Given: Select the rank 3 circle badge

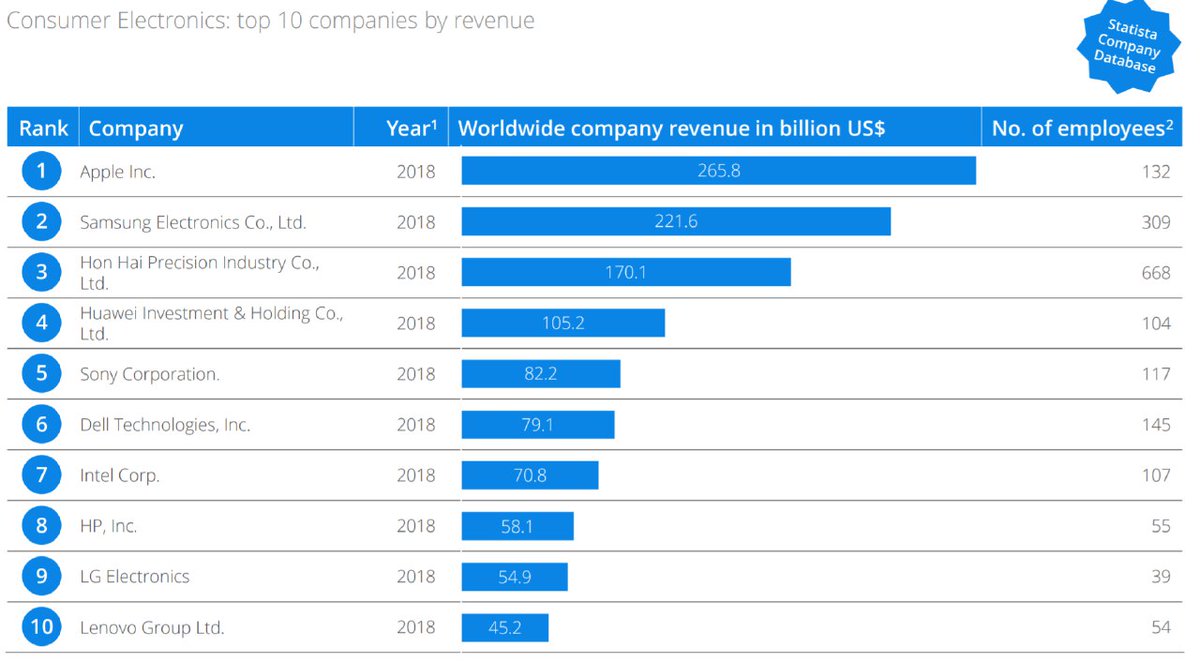Looking at the screenshot, I should 41,272.
